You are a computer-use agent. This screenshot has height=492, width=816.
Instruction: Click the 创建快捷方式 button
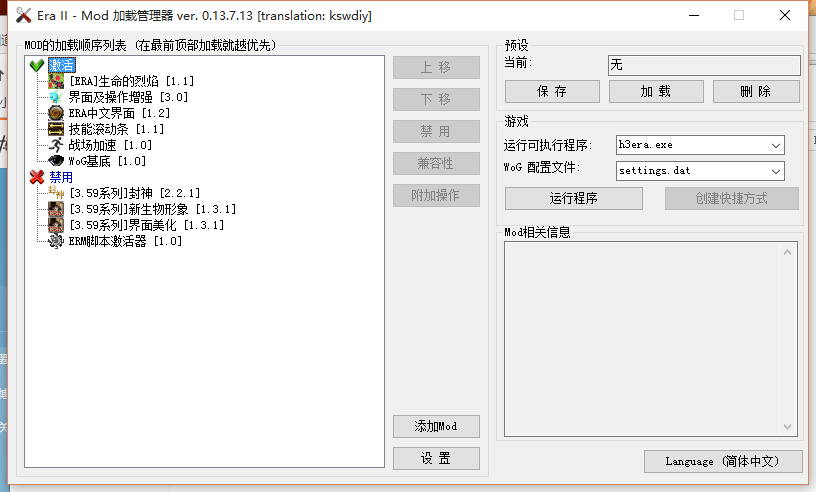coord(732,198)
